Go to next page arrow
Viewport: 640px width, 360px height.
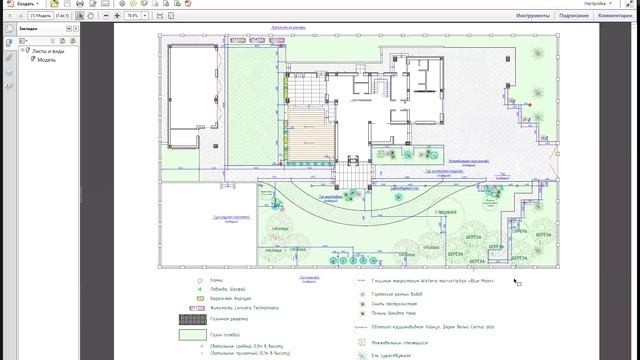coord(20,16)
